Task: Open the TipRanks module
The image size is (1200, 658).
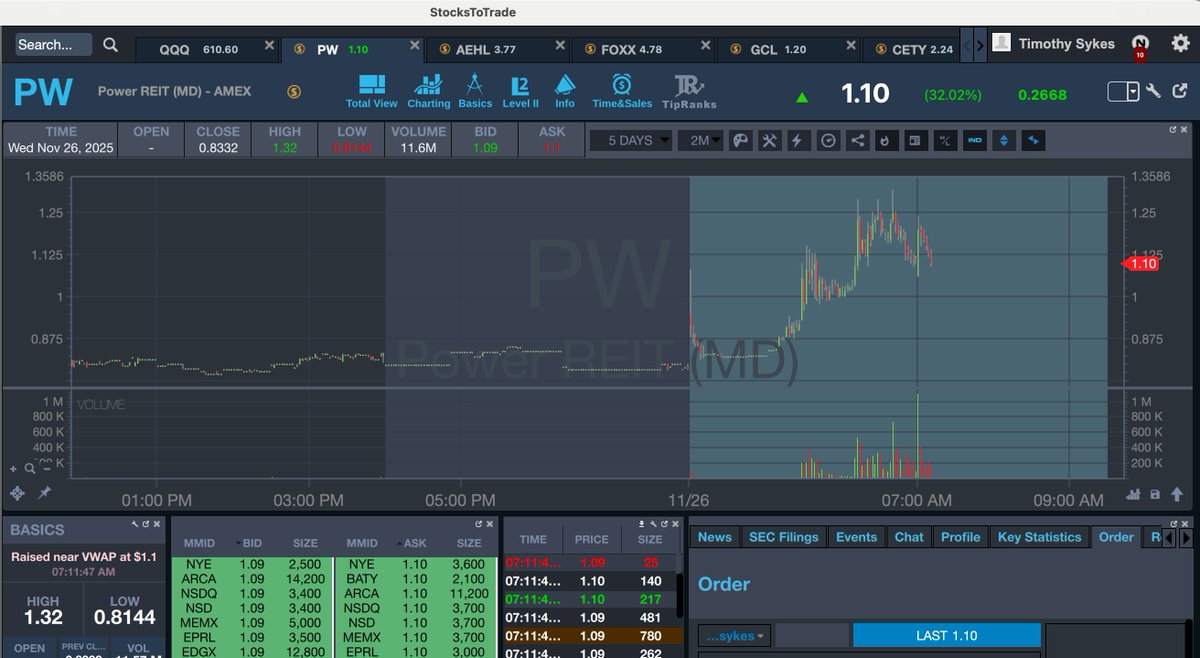Action: [689, 91]
